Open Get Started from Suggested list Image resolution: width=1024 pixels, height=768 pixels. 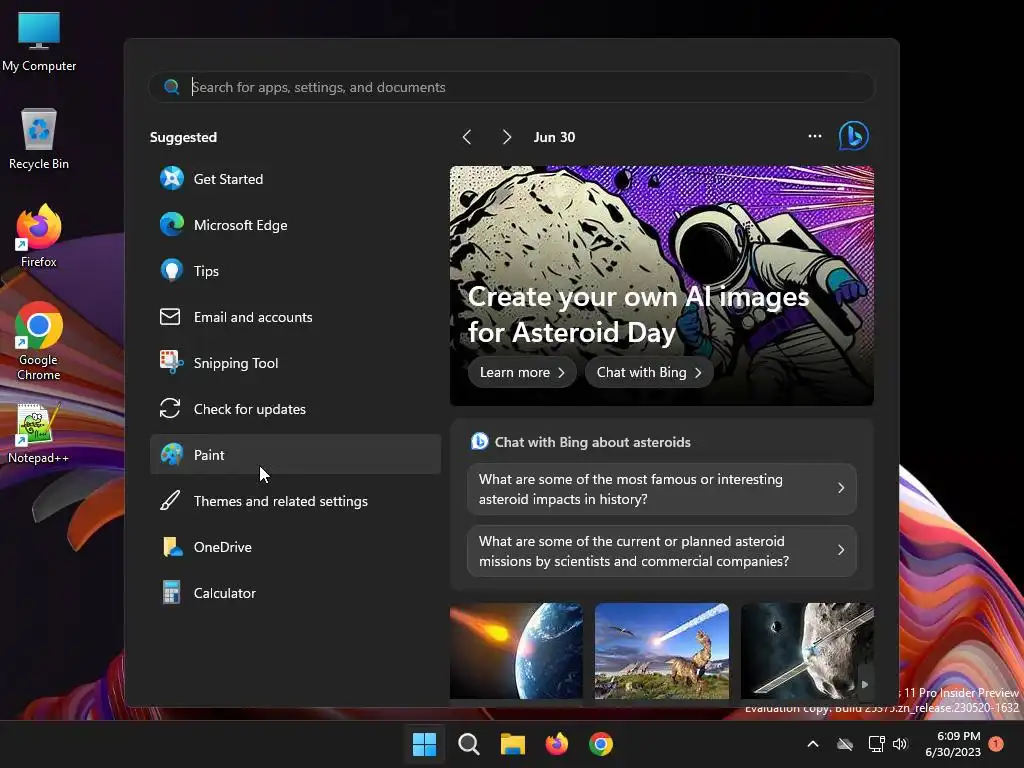tap(295, 179)
